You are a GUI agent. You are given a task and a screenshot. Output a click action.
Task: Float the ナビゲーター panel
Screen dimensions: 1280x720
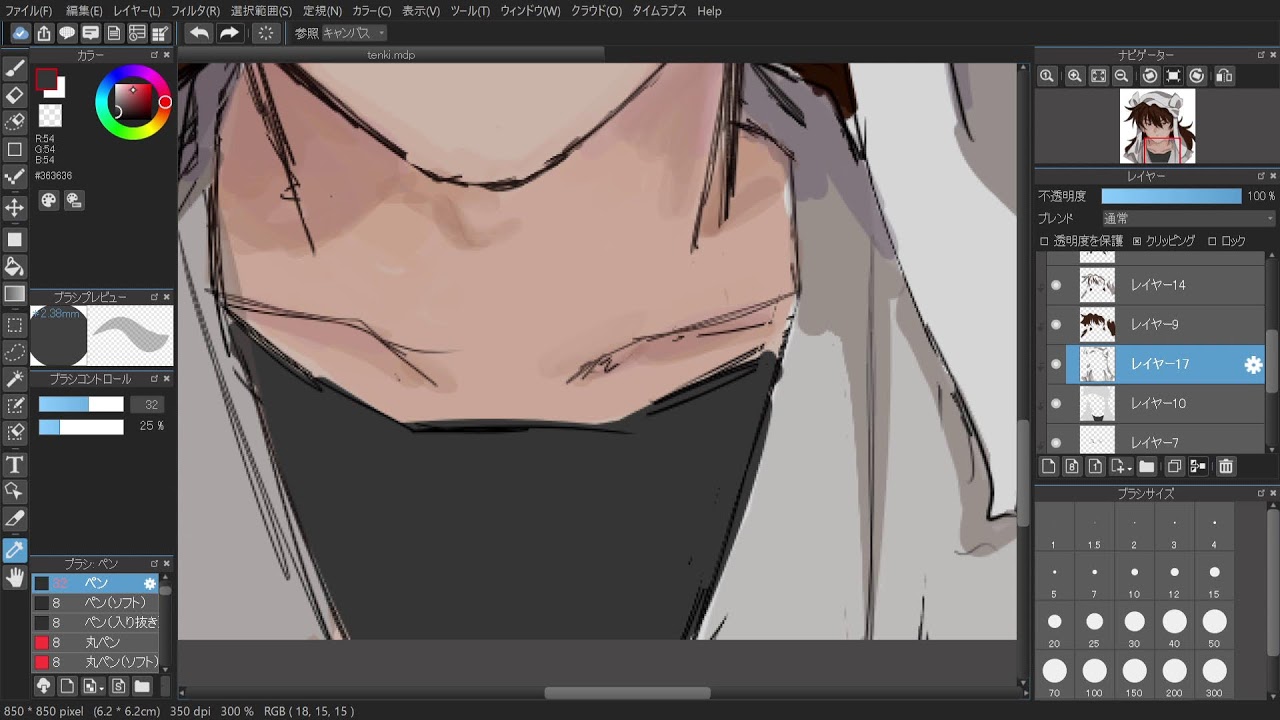[1260, 55]
